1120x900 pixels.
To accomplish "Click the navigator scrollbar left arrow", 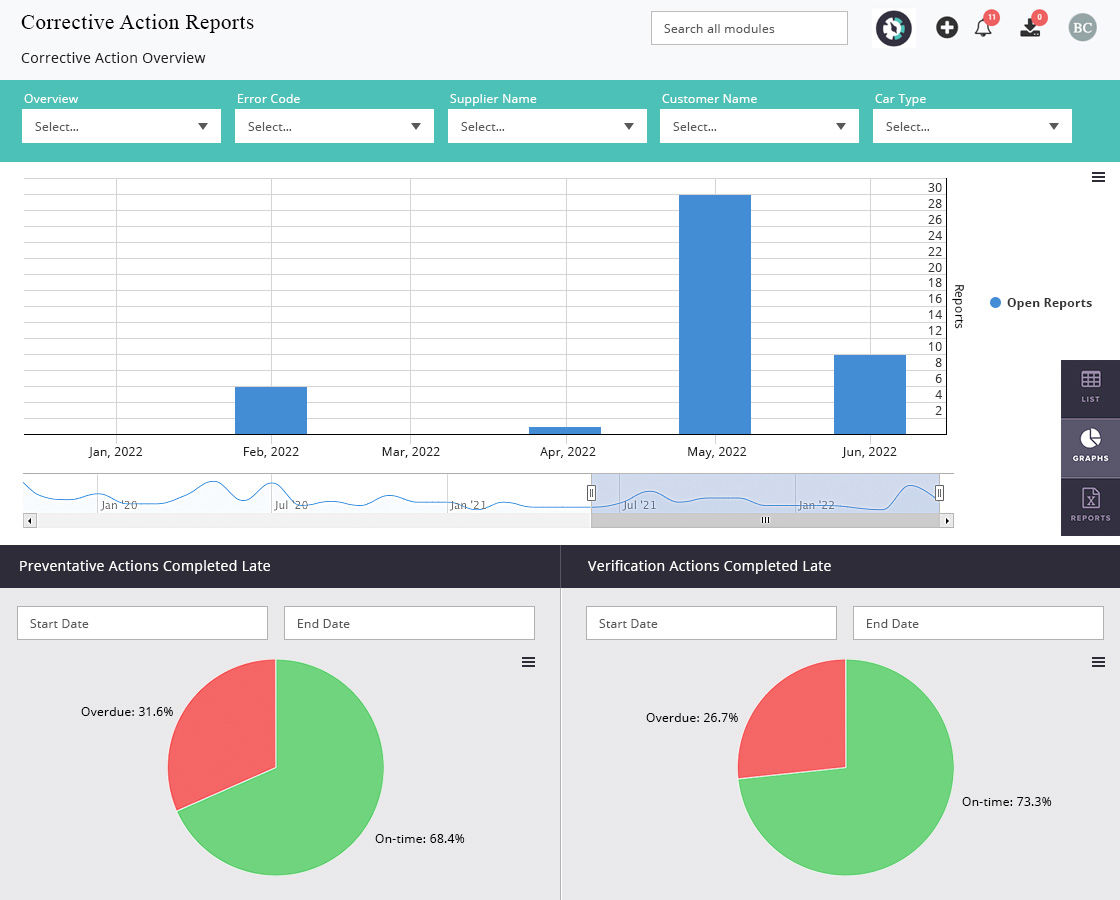I will pyautogui.click(x=29, y=521).
